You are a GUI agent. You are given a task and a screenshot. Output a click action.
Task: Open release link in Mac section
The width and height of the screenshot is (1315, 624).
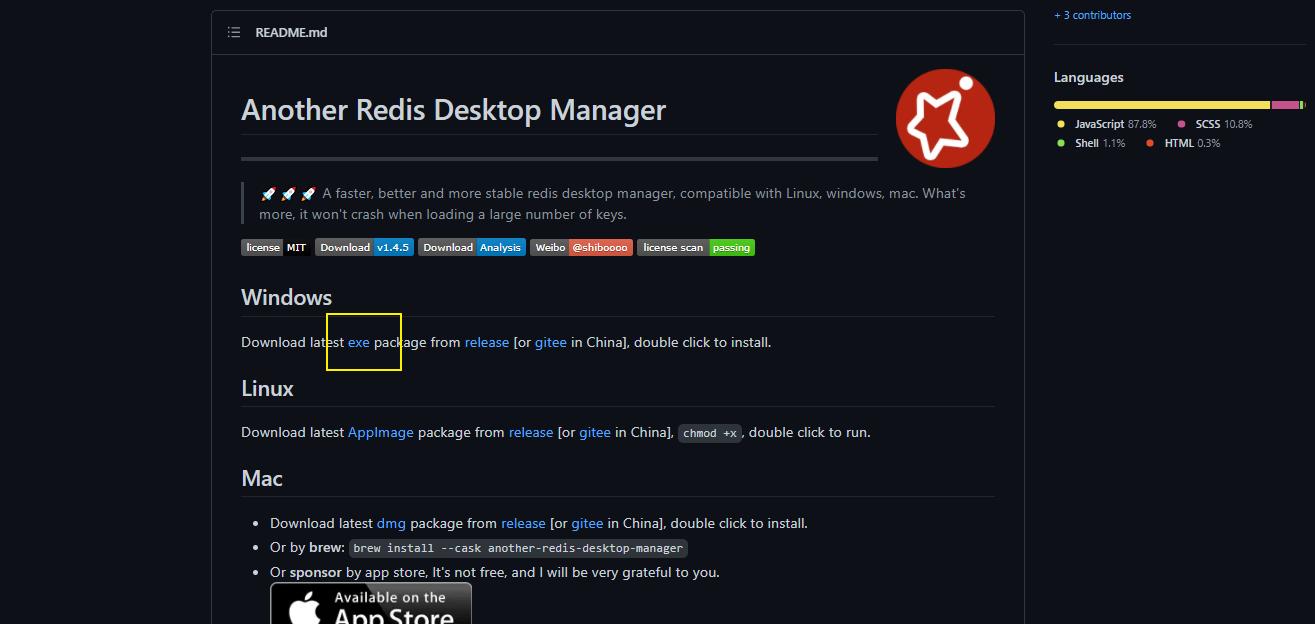(523, 523)
